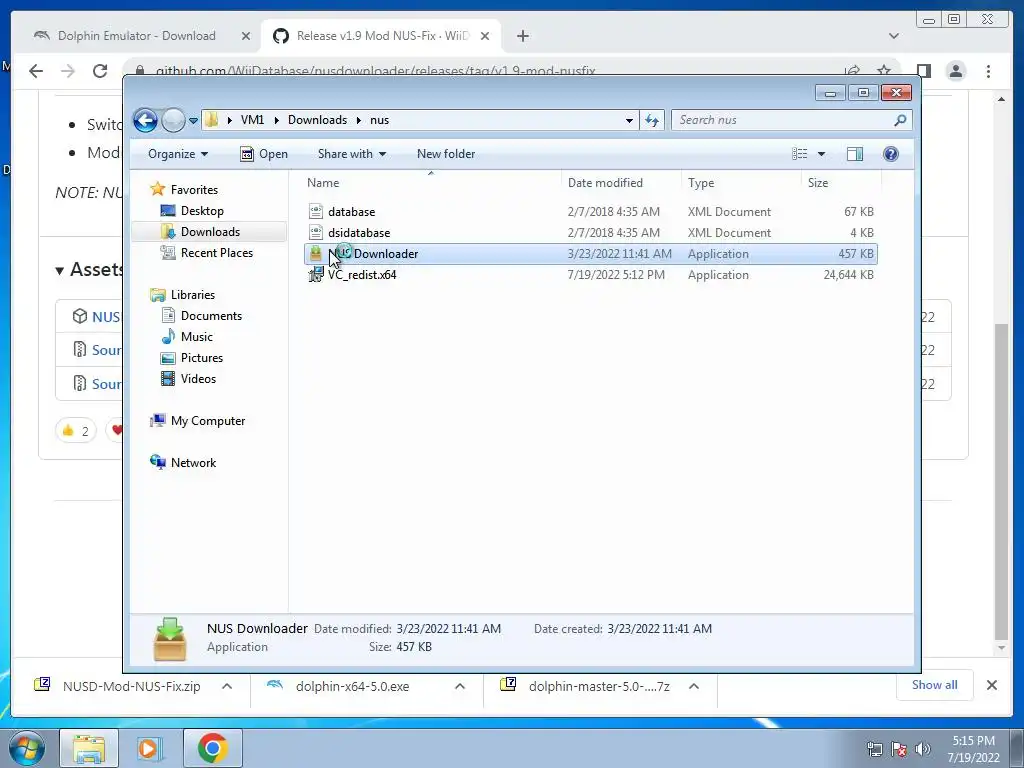The height and width of the screenshot is (768, 1024).
Task: Open options for NUSD-Mod-NUS-Fix.zip download
Action: coord(227,686)
